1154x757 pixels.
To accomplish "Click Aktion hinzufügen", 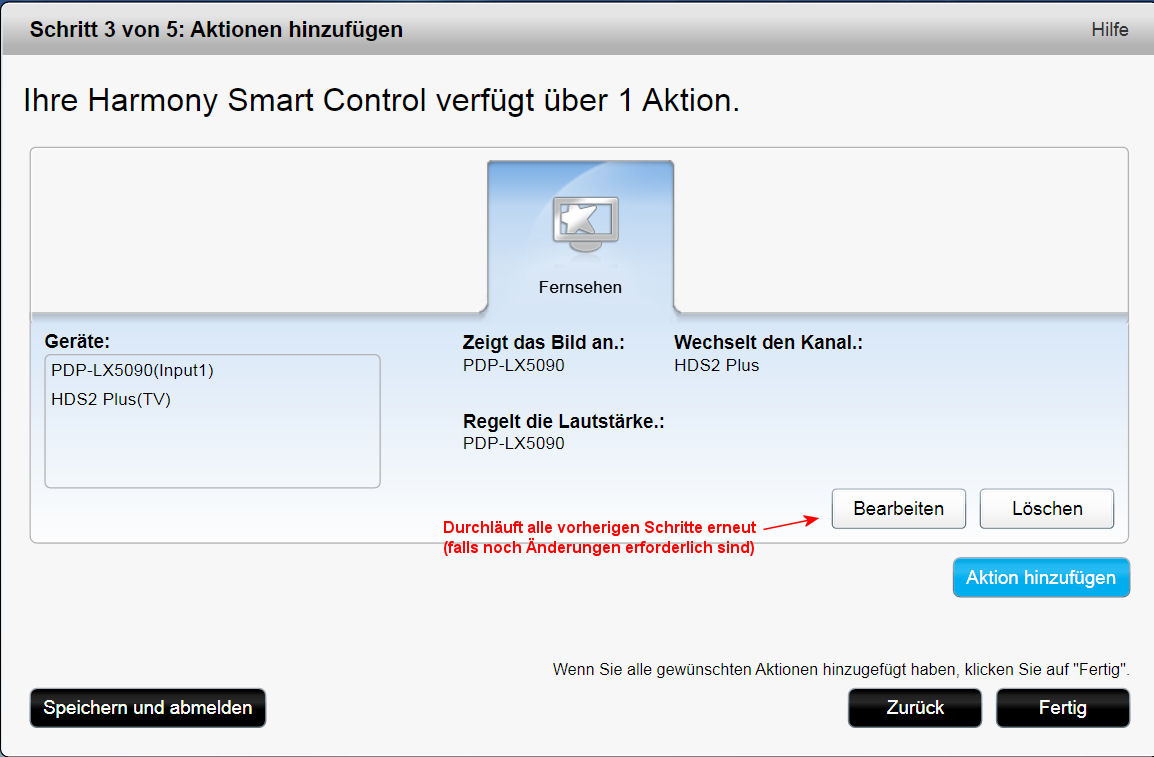I will click(1040, 578).
